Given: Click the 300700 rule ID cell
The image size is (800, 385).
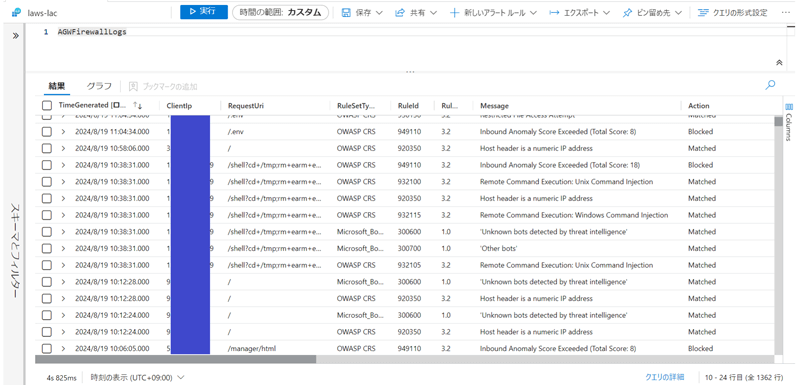Looking at the screenshot, I should 409,248.
